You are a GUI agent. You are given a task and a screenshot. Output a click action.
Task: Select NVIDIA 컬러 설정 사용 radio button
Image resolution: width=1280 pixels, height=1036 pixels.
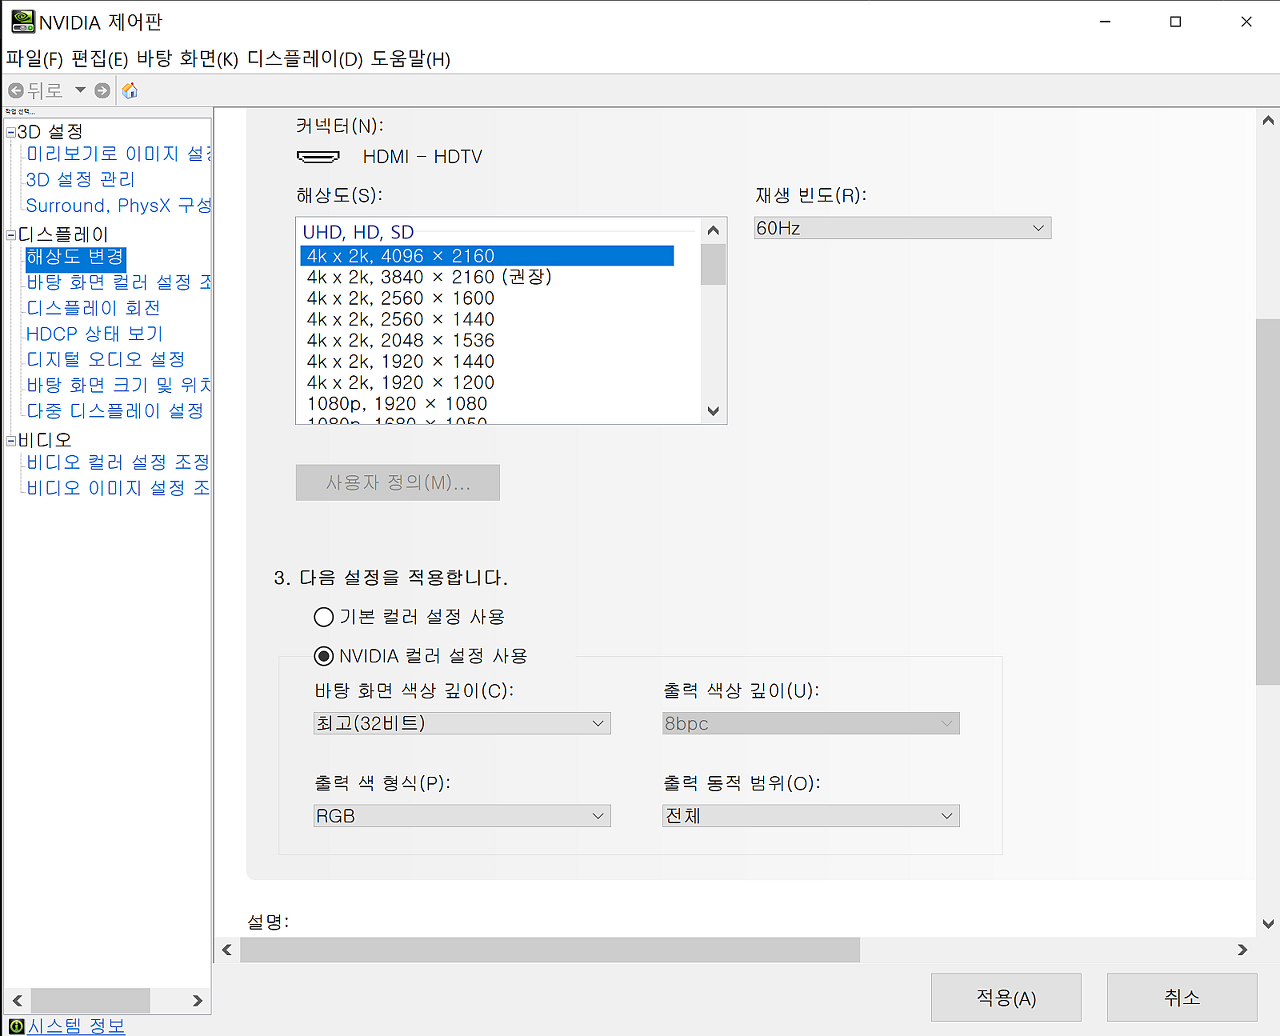pyautogui.click(x=323, y=656)
